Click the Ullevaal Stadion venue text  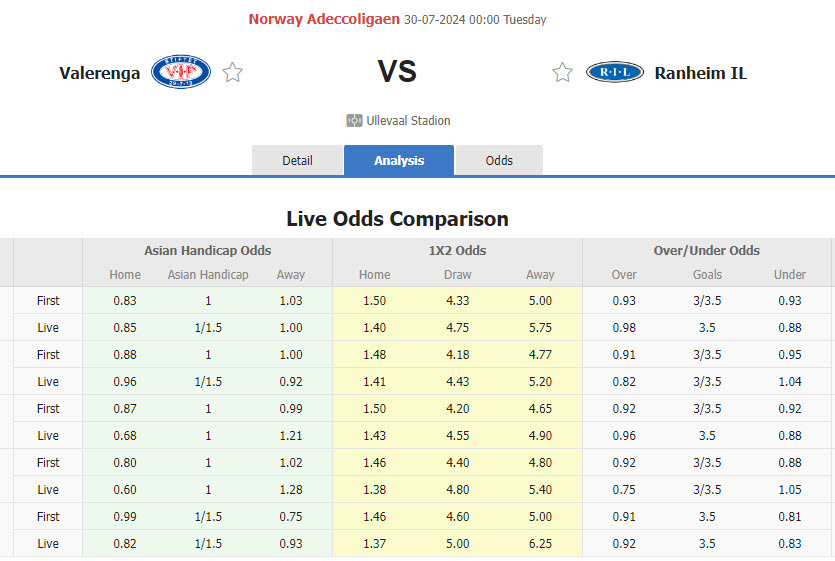(x=409, y=121)
